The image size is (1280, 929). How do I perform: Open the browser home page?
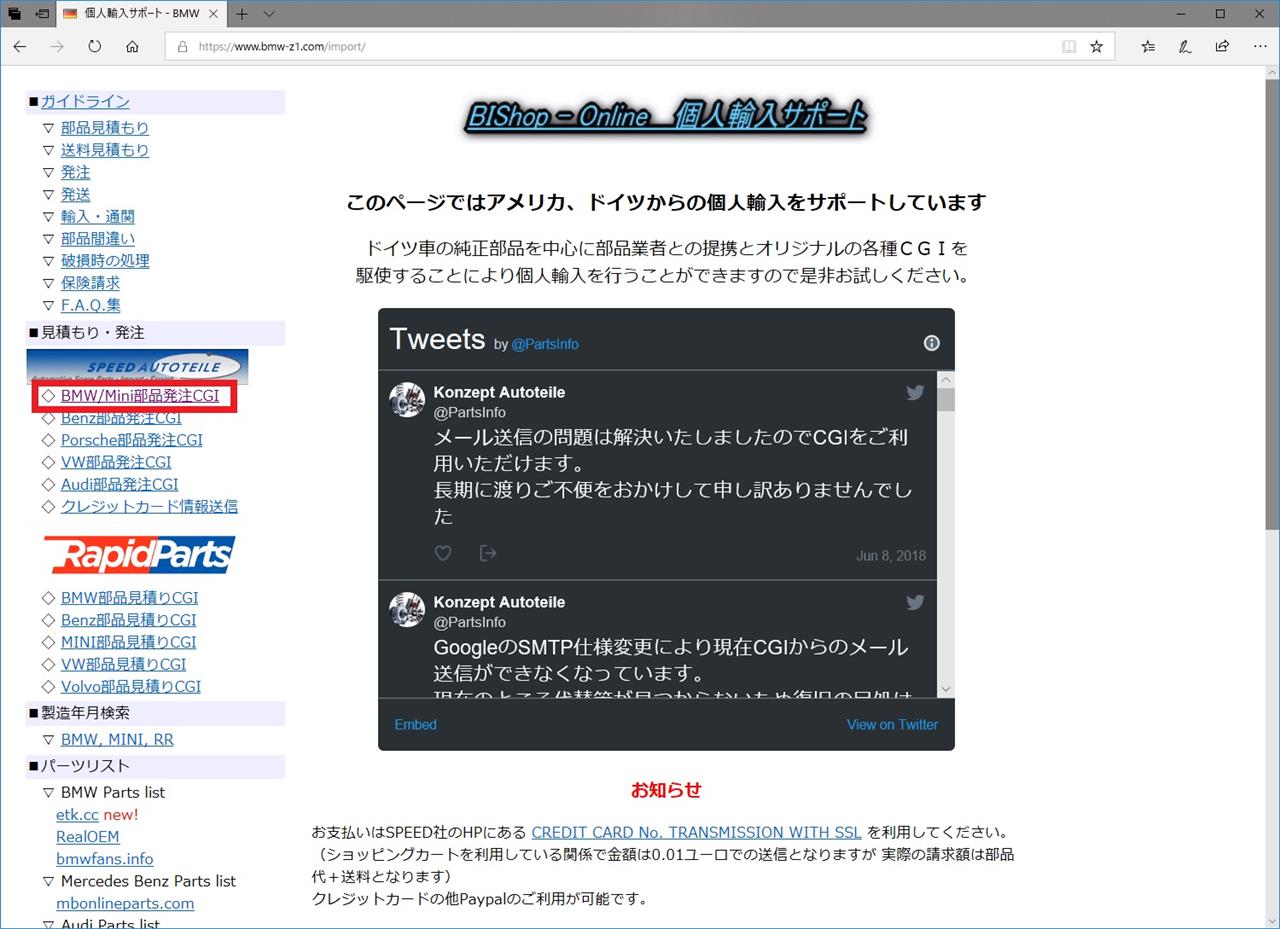[x=132, y=46]
